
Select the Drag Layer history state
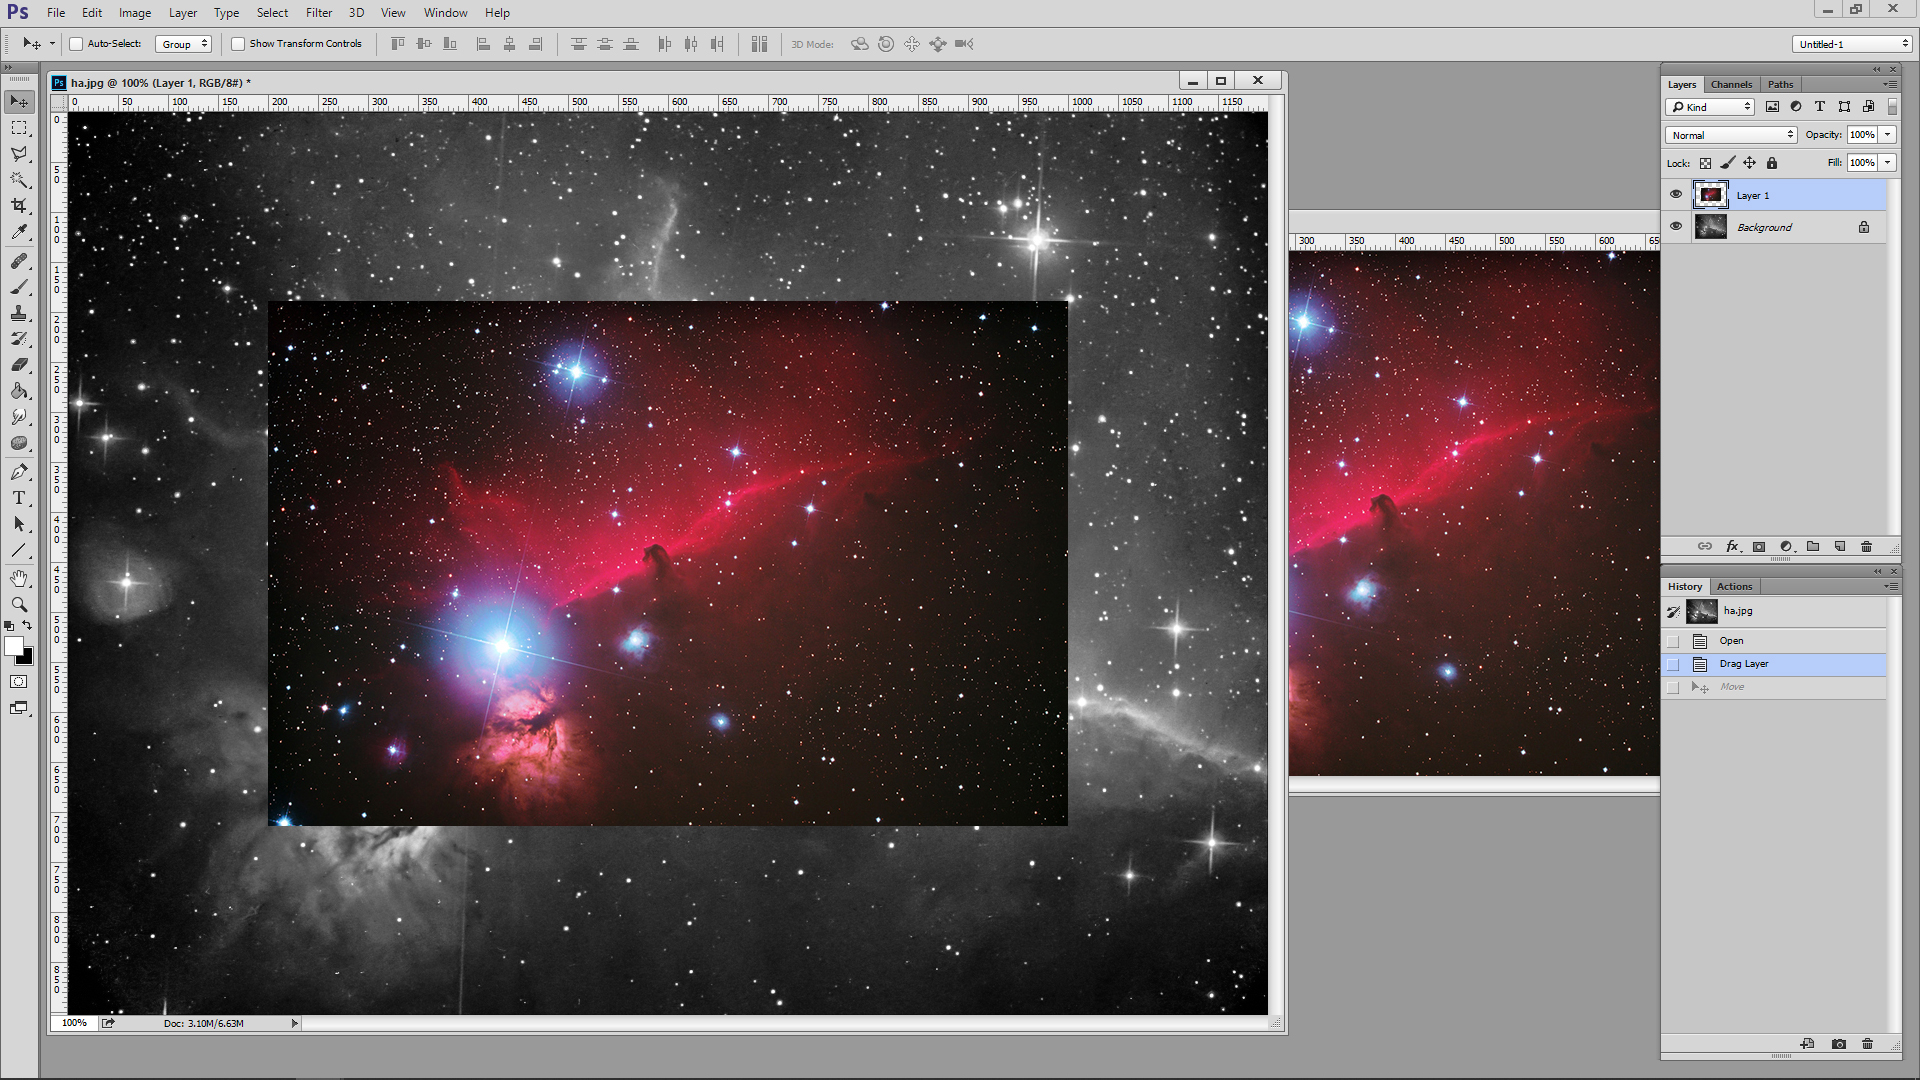click(x=1775, y=664)
